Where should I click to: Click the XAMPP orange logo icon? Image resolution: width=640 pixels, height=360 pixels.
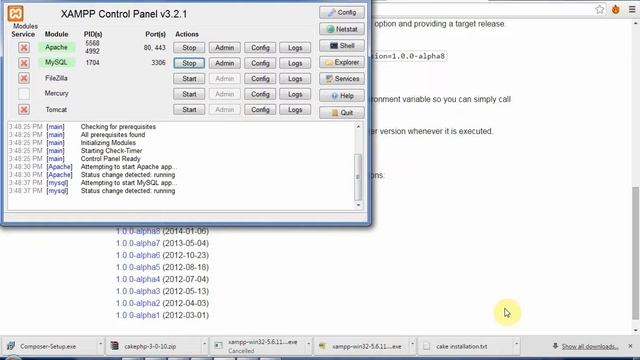click(x=16, y=13)
